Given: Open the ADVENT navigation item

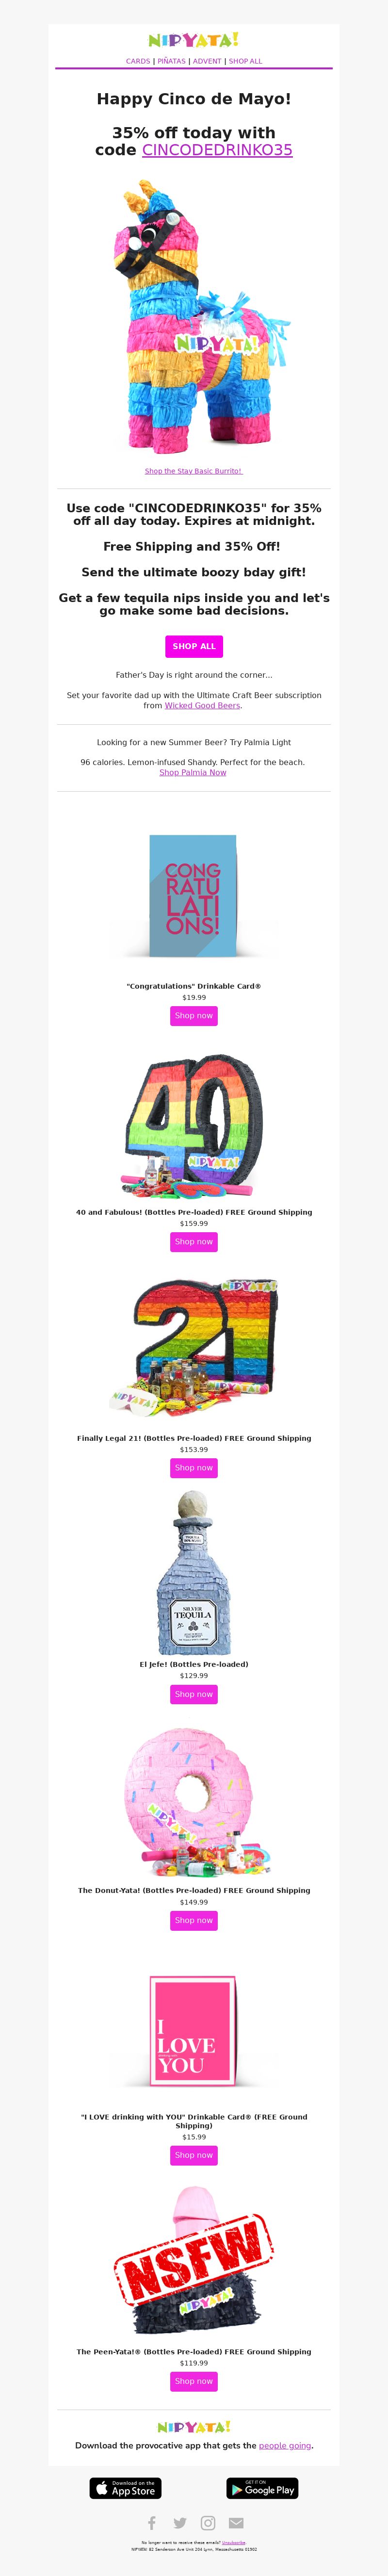Looking at the screenshot, I should (x=207, y=61).
